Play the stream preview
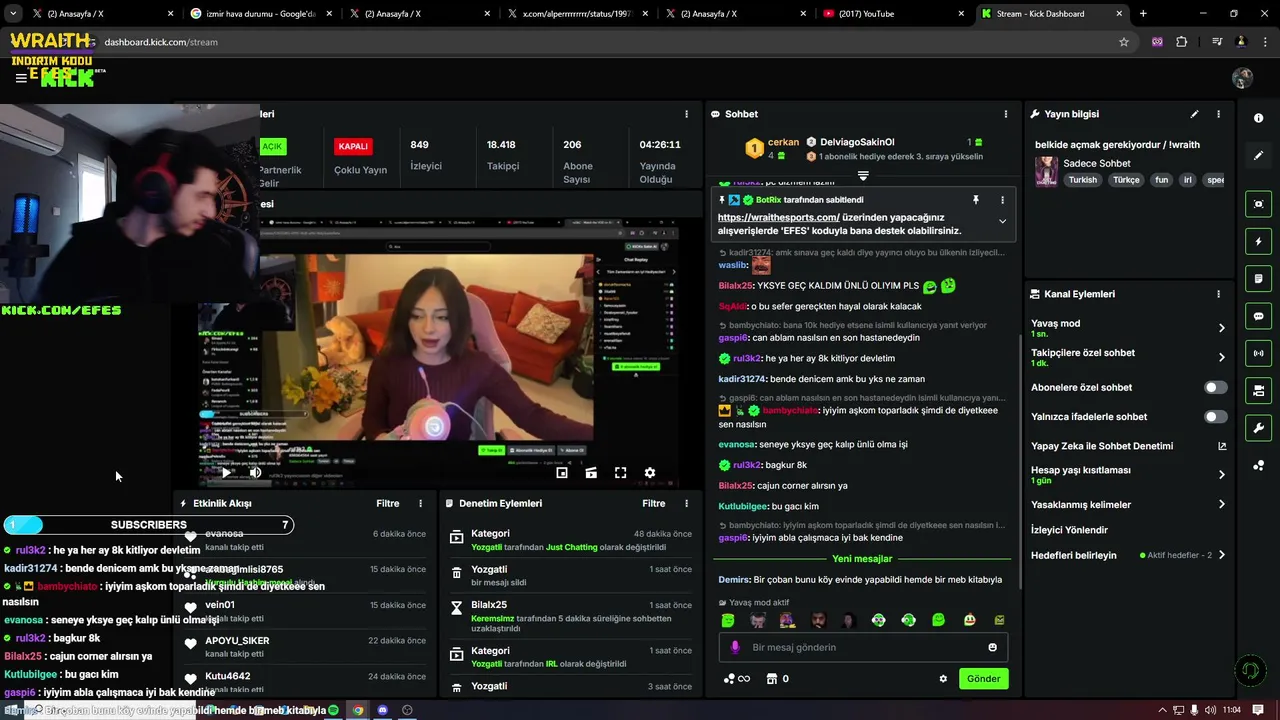 [x=226, y=473]
